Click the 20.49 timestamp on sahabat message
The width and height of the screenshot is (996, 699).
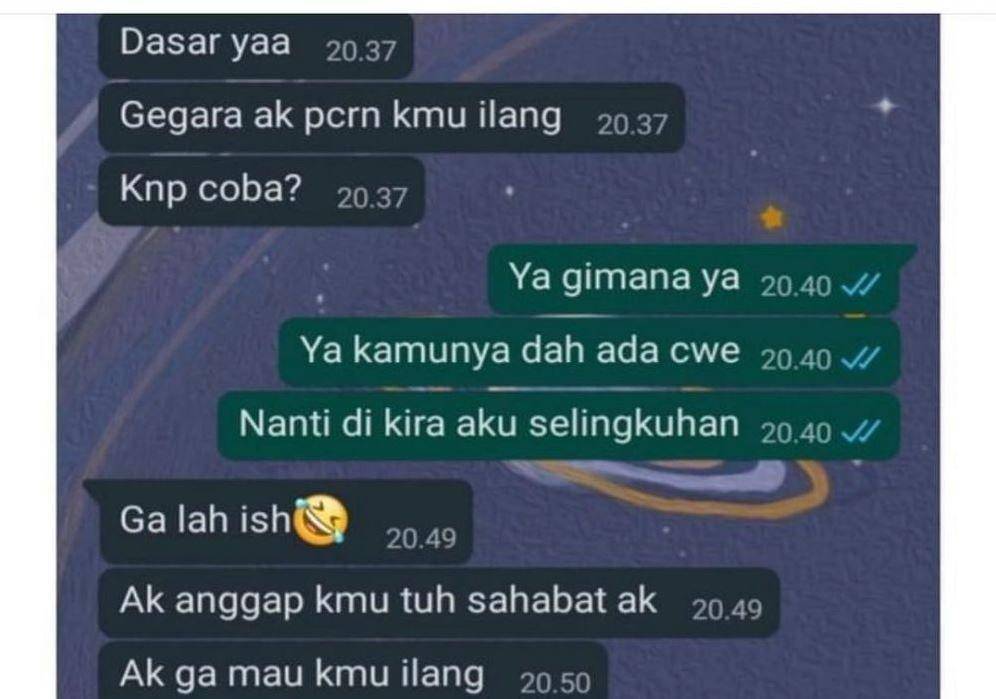[x=727, y=610]
